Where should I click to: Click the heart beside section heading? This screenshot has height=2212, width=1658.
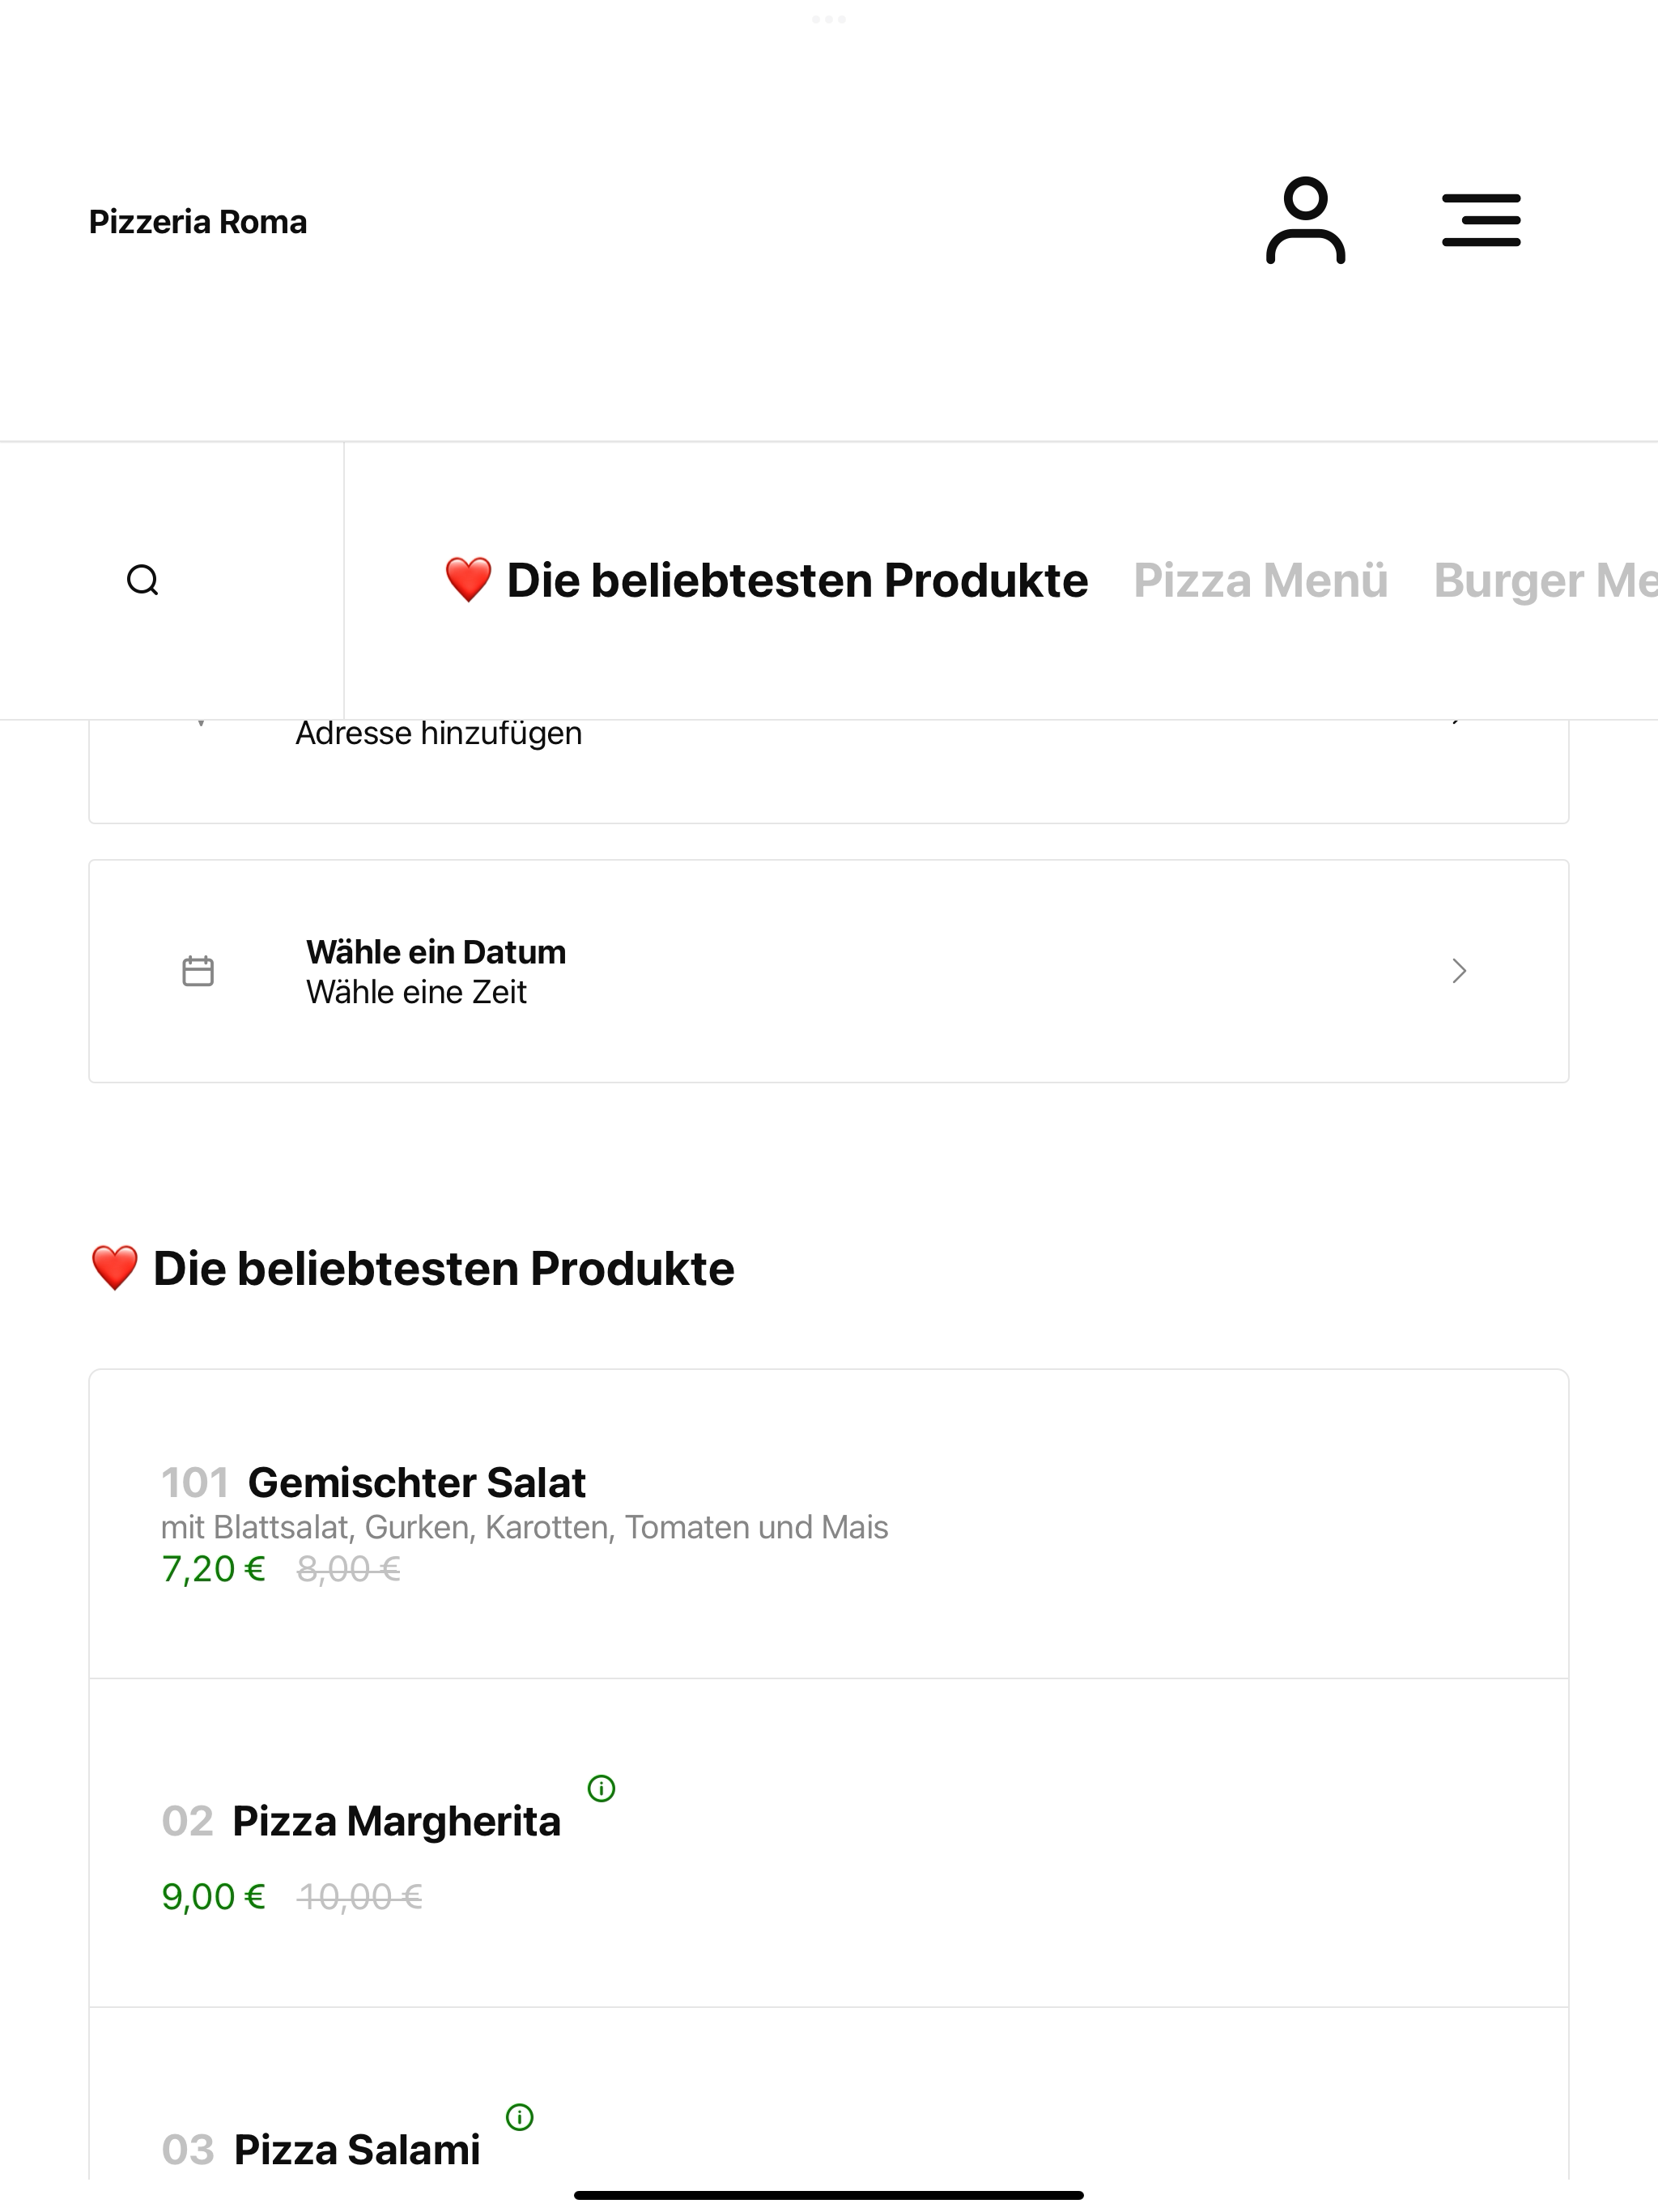point(114,1269)
